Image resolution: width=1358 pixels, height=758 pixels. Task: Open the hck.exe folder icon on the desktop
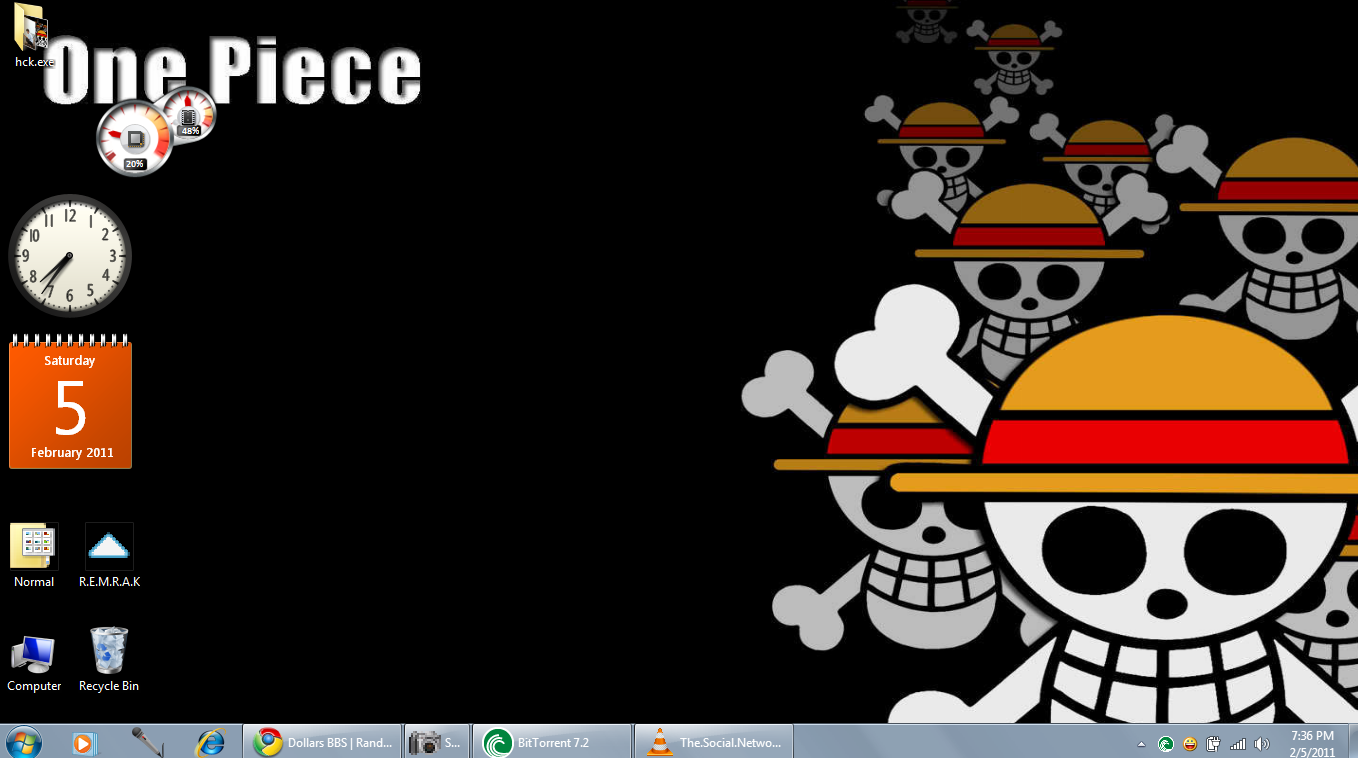pos(32,34)
